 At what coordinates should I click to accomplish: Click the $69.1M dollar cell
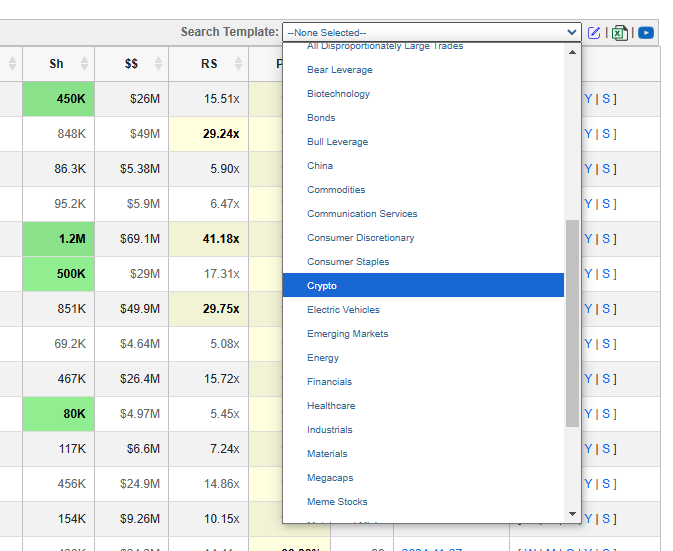pyautogui.click(x=132, y=239)
